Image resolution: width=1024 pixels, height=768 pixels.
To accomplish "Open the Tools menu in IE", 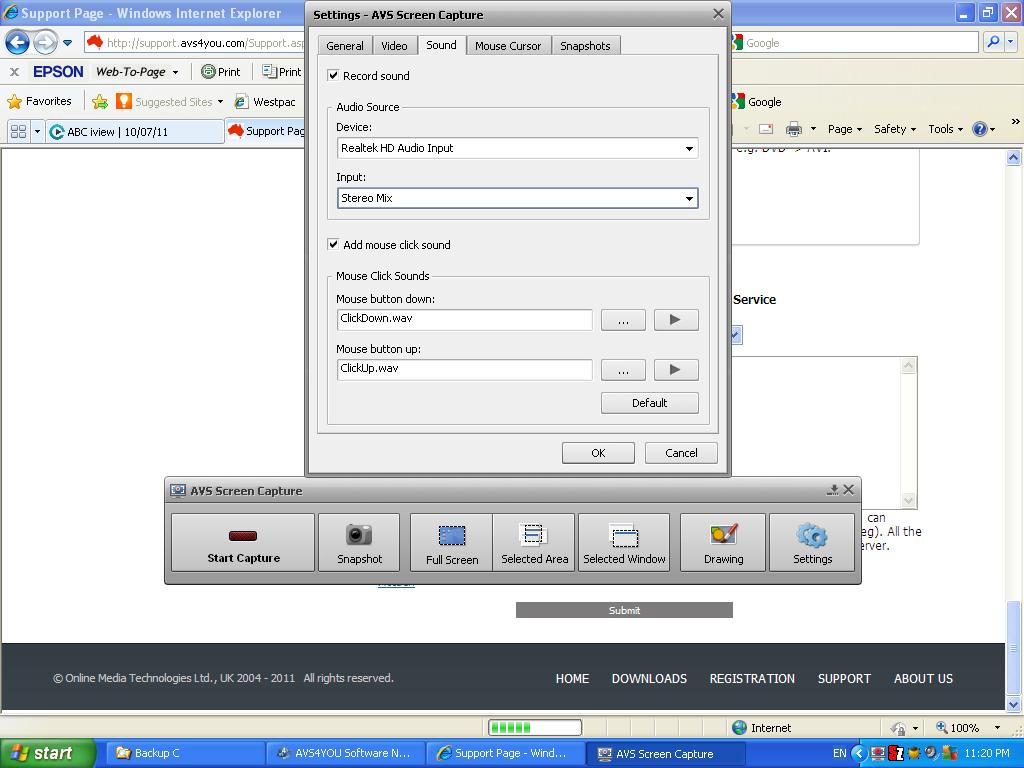I will tap(946, 129).
